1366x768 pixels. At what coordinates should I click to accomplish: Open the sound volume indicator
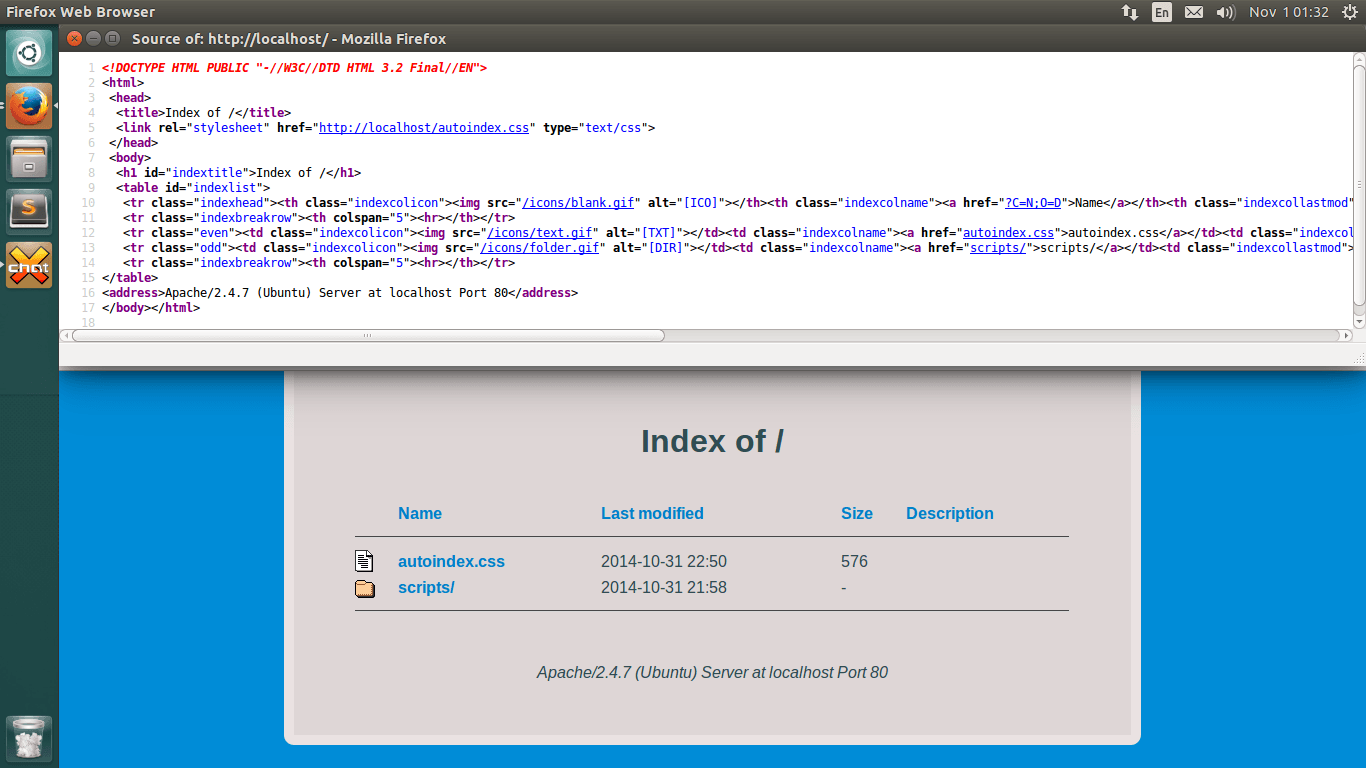1225,12
